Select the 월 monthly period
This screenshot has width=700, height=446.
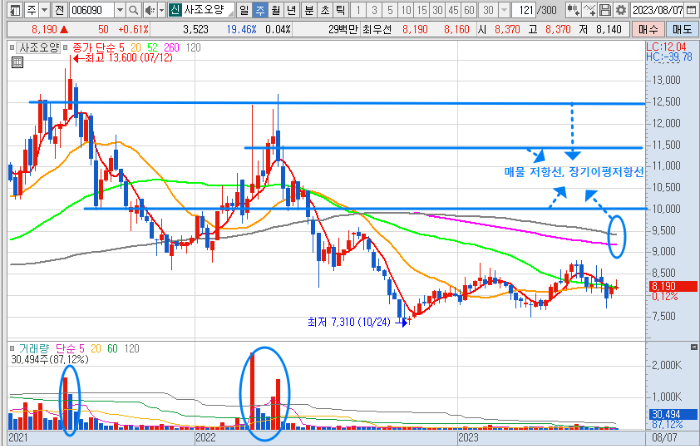tap(276, 10)
